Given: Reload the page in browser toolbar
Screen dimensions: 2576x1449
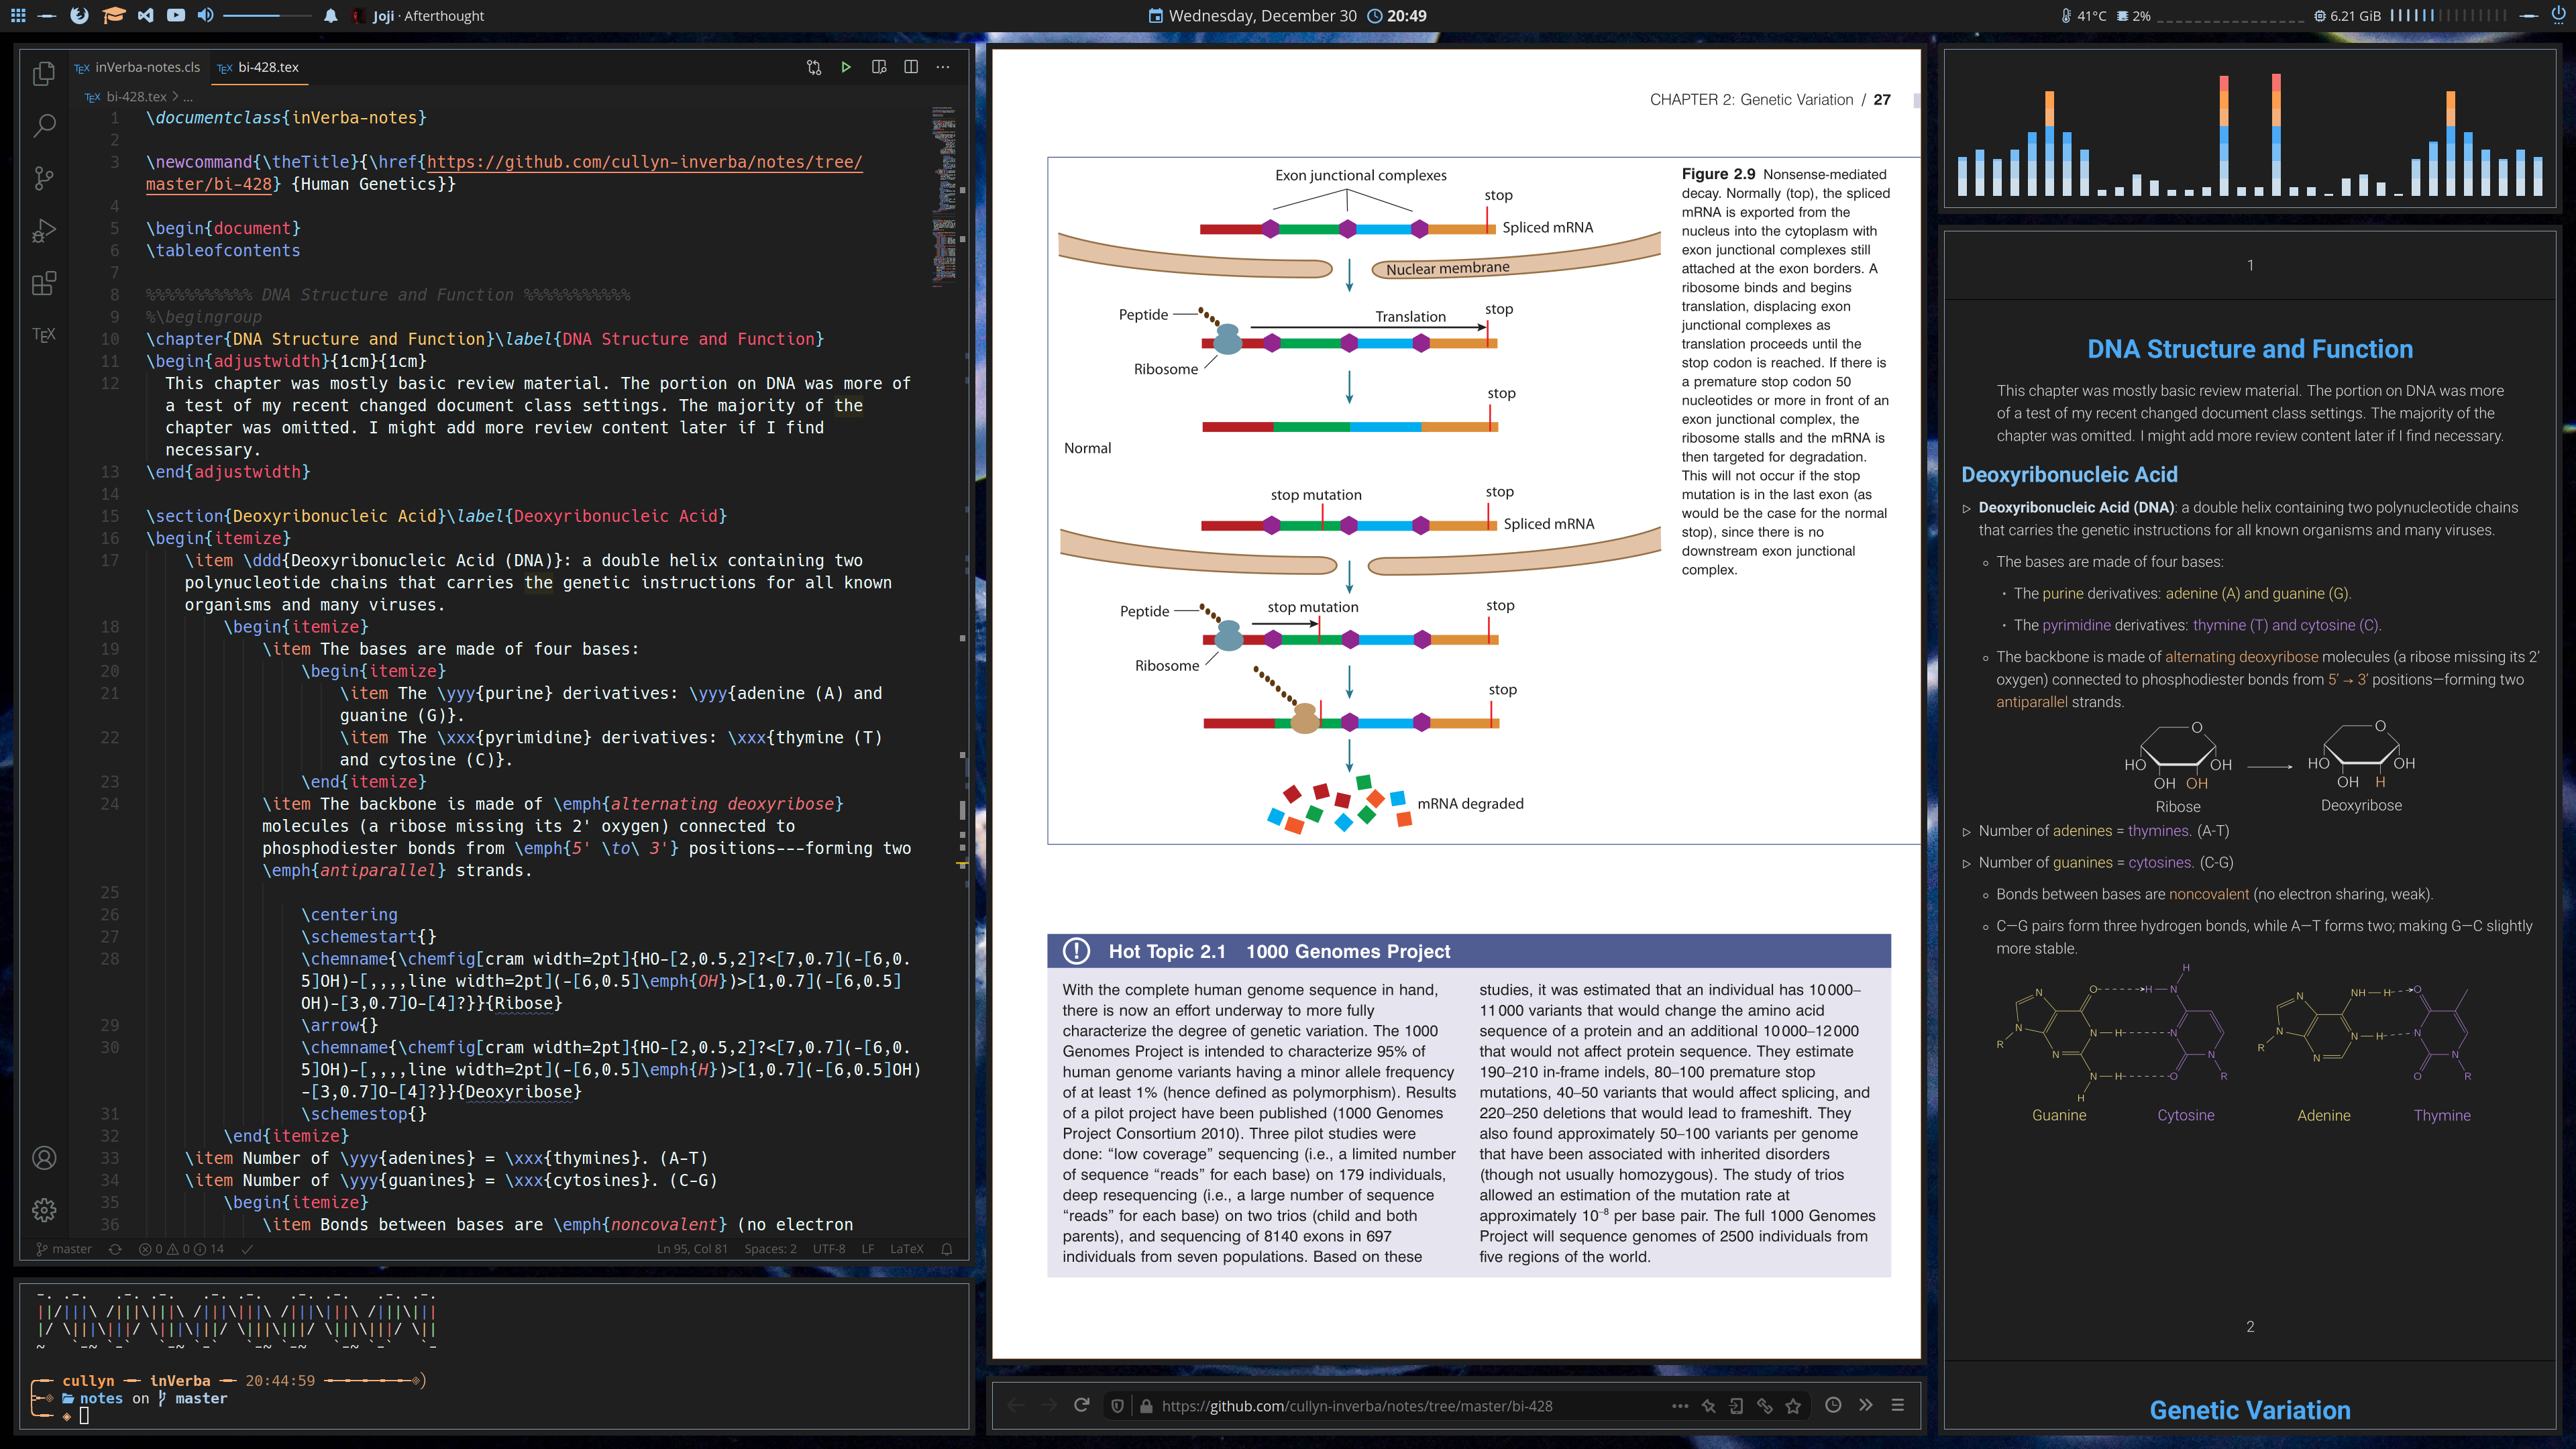Looking at the screenshot, I should (1081, 1405).
